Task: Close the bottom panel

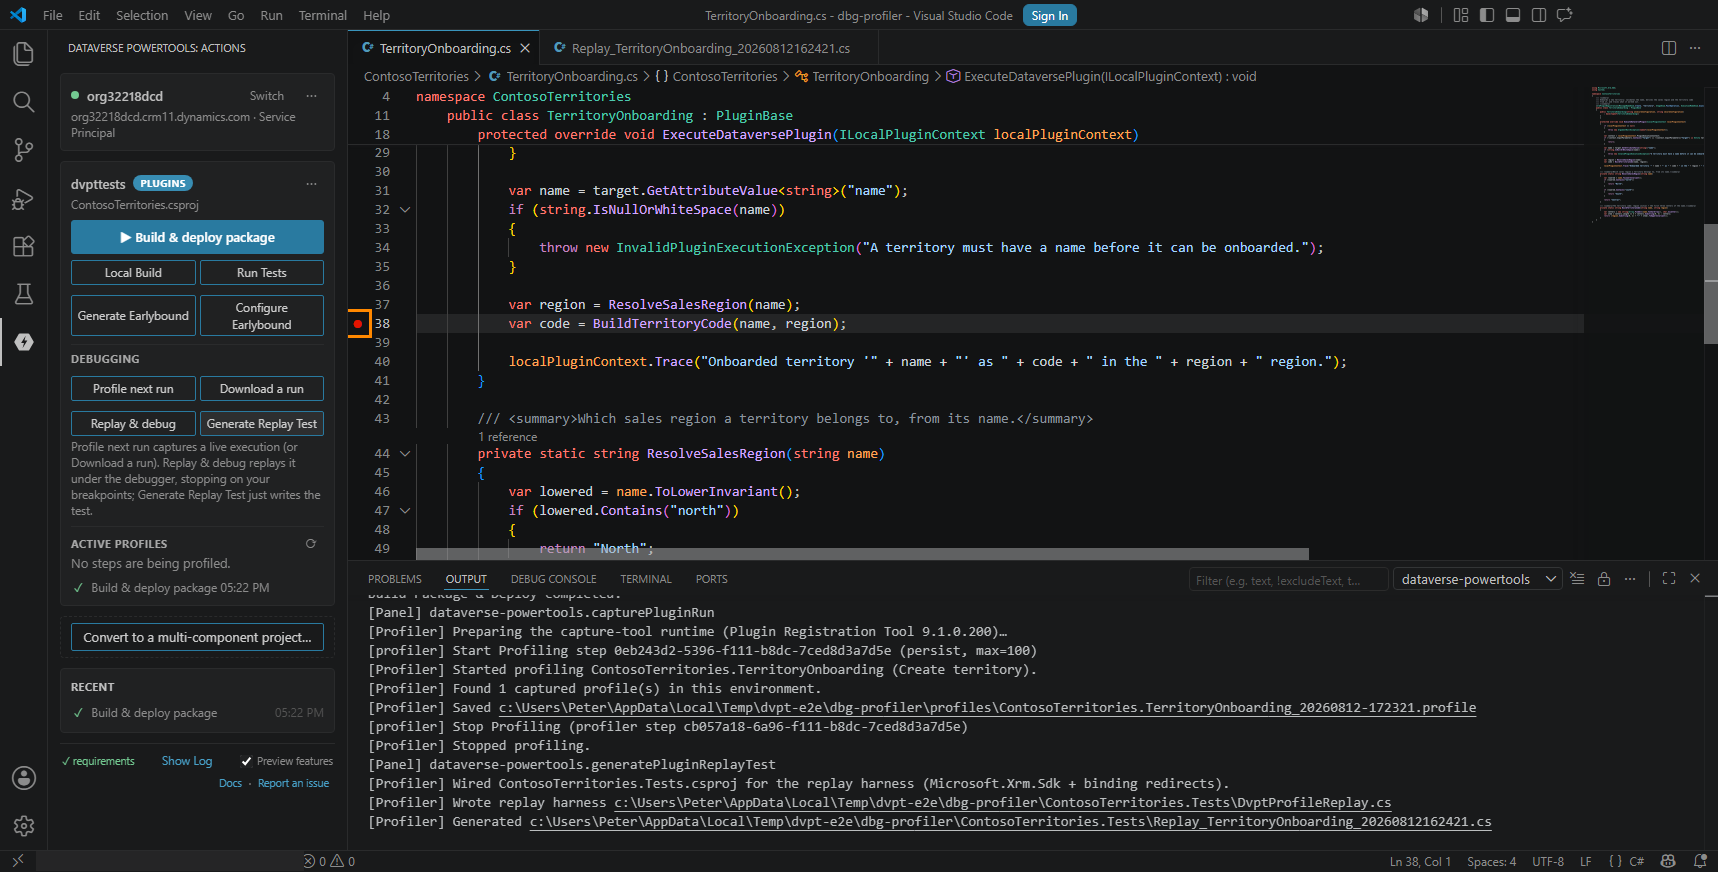Action: pyautogui.click(x=1695, y=579)
